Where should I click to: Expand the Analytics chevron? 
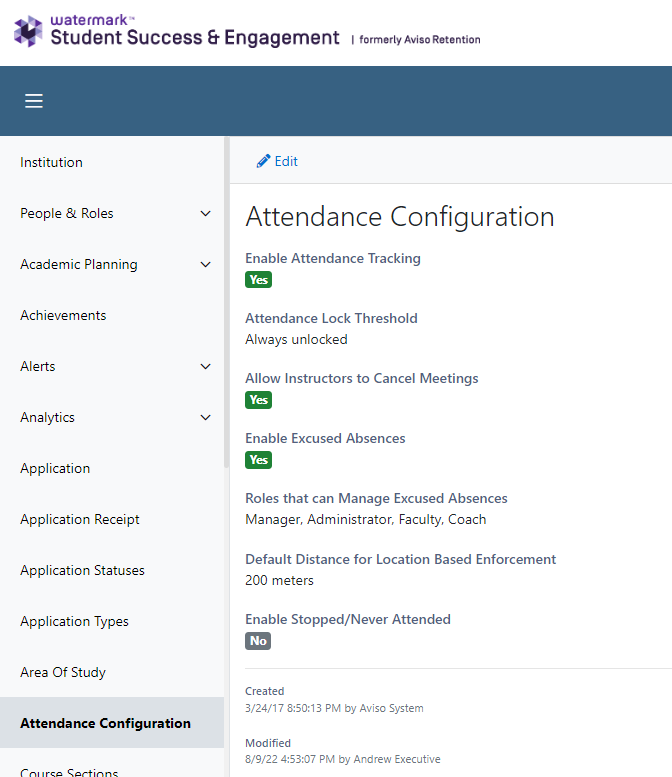[x=205, y=418]
